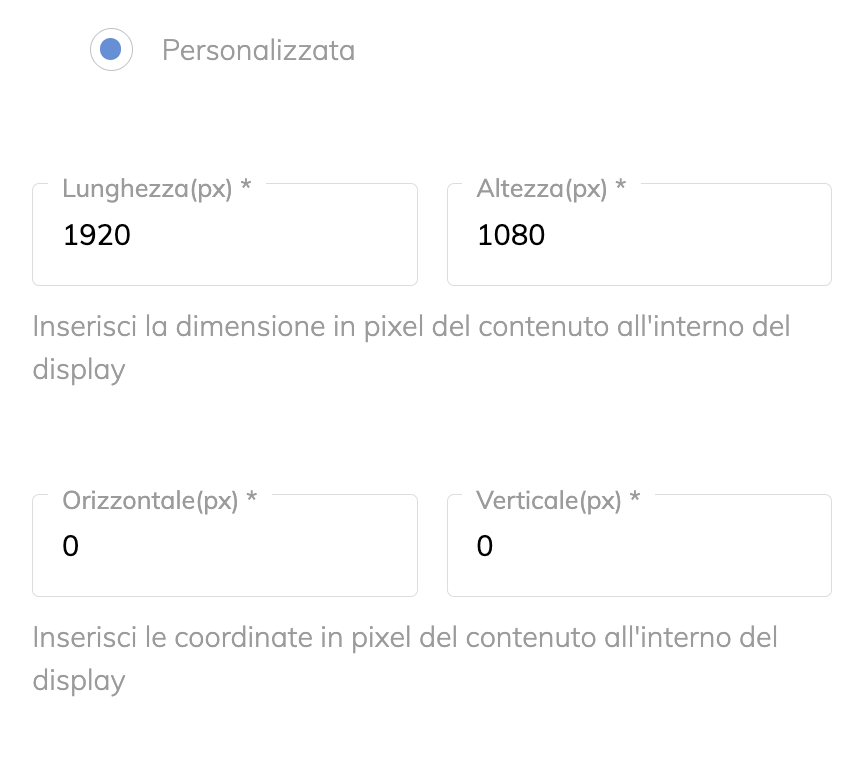This screenshot has width=868, height=758.
Task: Click the Personalizzata option label text
Action: click(x=259, y=50)
